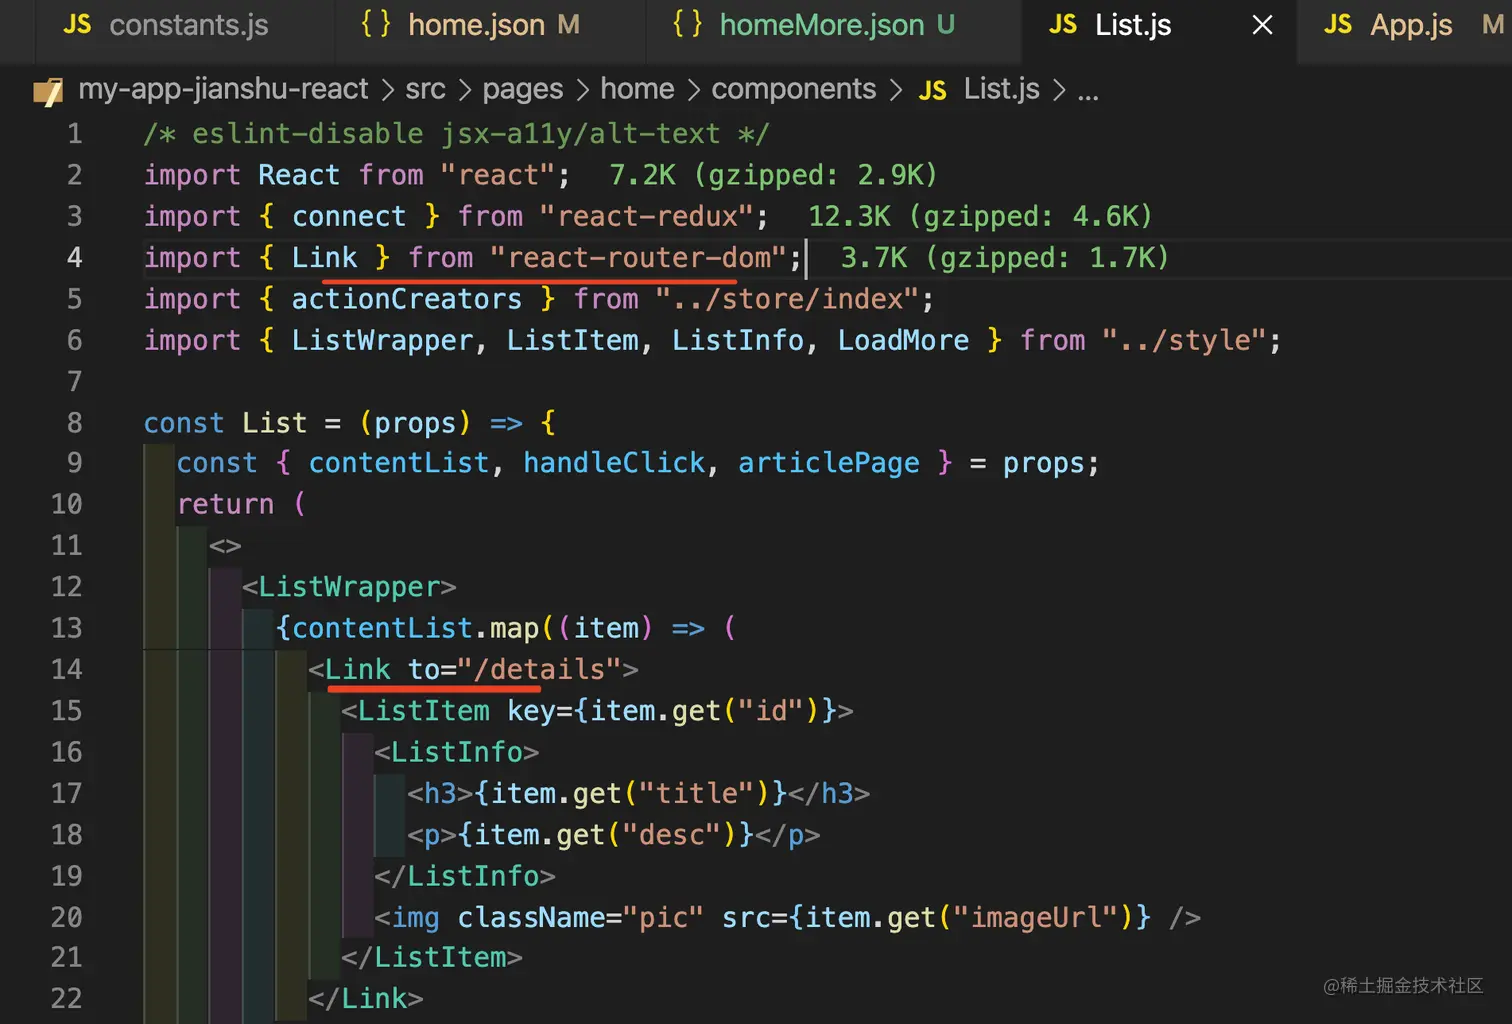Screen dimensions: 1512x1024
Task: Click connect in the react-redux import
Action: [x=349, y=217]
